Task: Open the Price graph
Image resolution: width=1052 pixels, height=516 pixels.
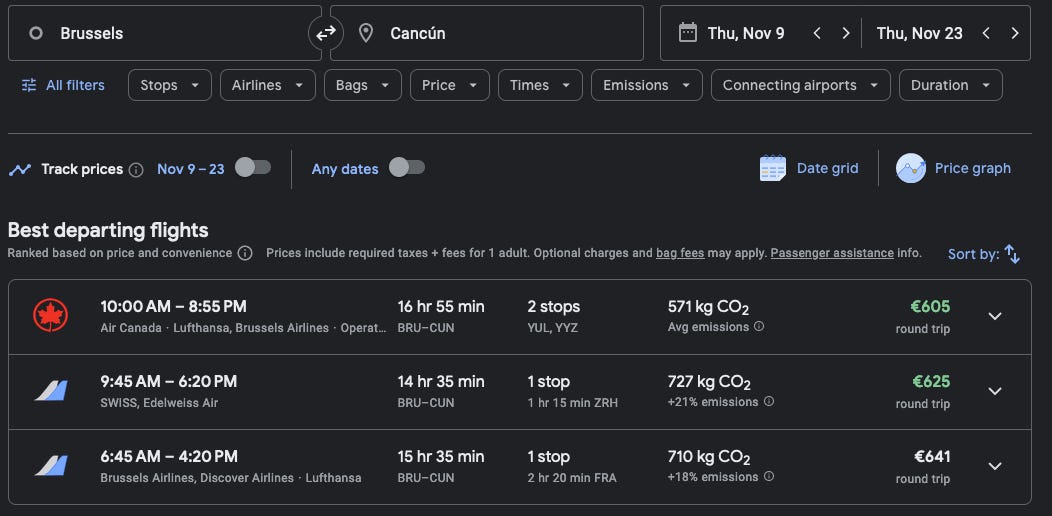Action: point(954,168)
